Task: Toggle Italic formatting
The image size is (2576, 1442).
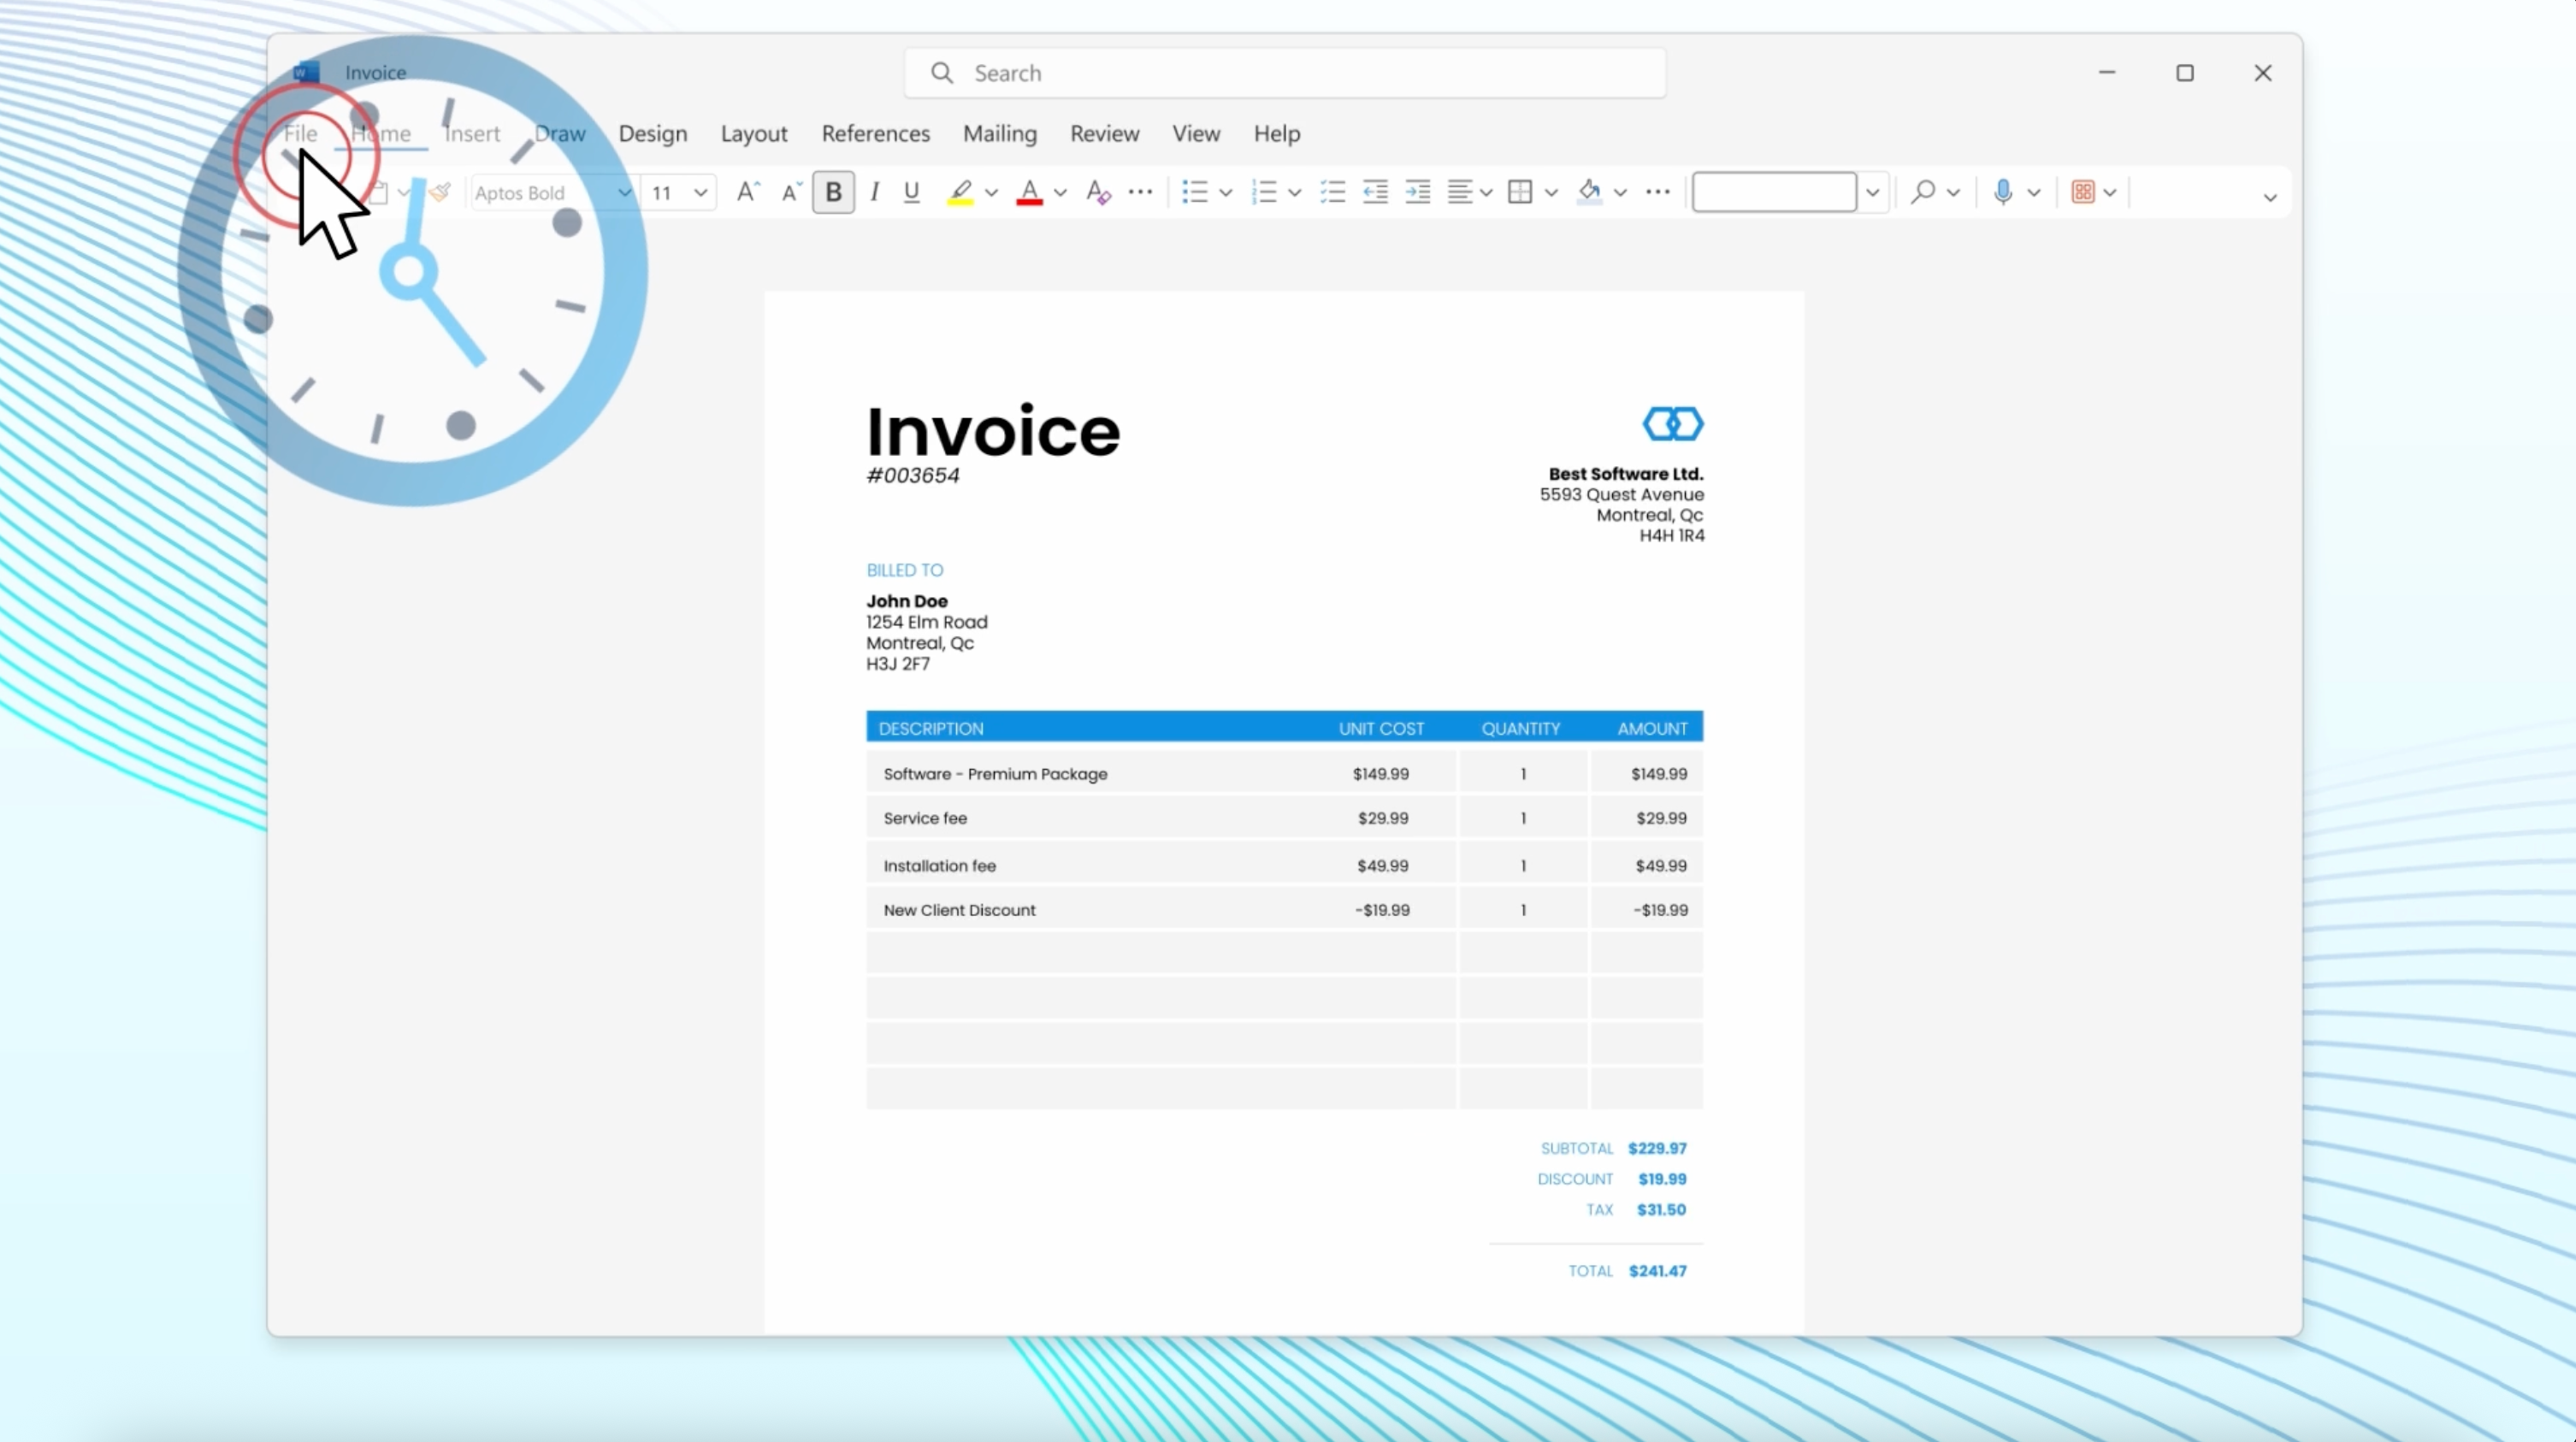Action: click(x=874, y=192)
